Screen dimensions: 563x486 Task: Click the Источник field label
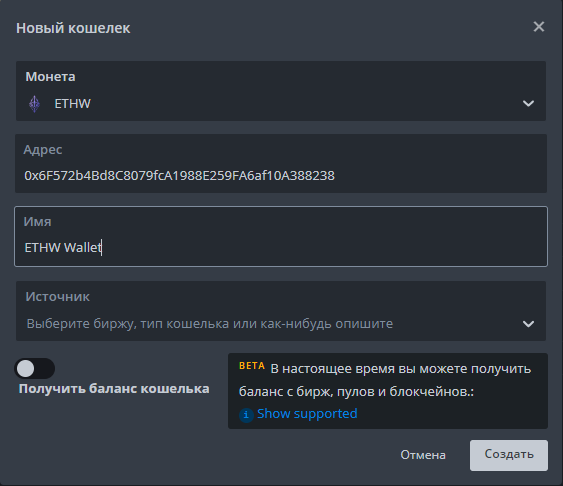point(57,297)
